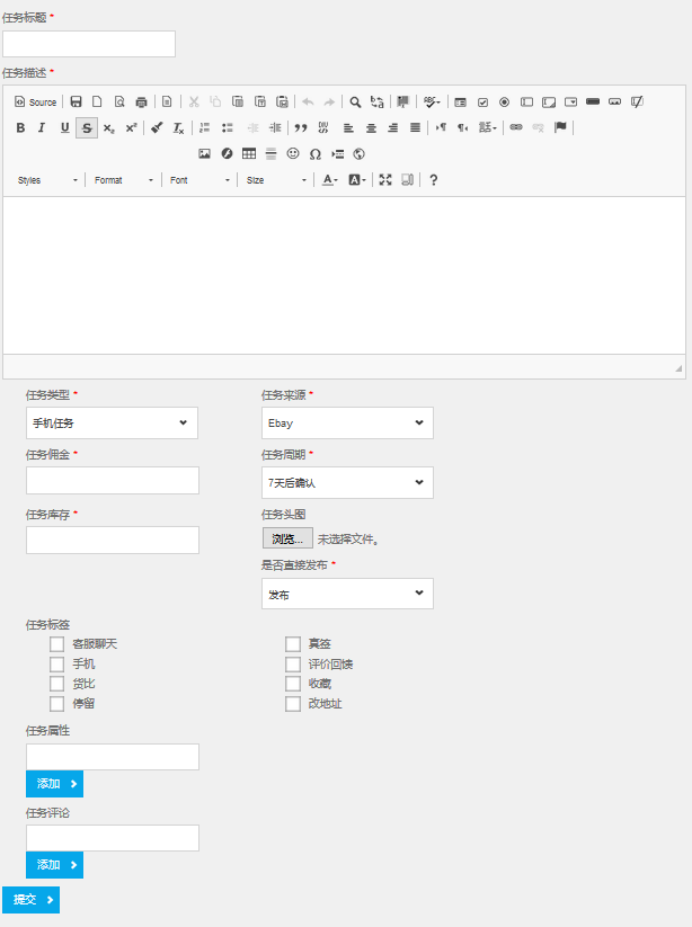Open the editor About help icon
692x927 pixels.
pyautogui.click(x=433, y=180)
